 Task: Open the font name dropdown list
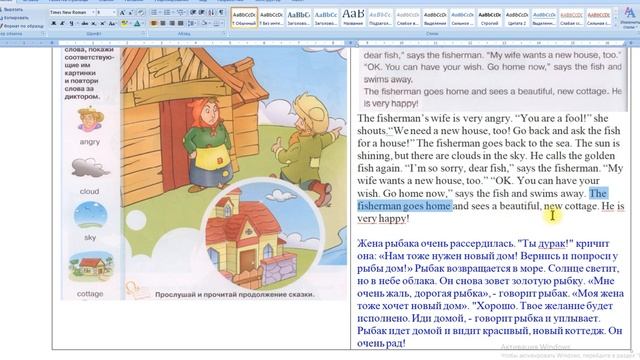pos(93,13)
